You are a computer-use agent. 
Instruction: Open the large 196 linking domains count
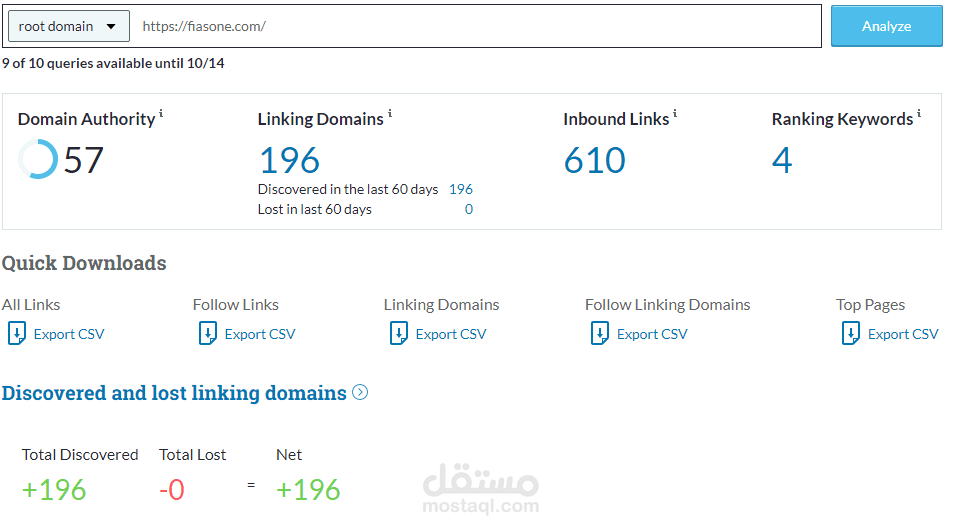pyautogui.click(x=289, y=160)
